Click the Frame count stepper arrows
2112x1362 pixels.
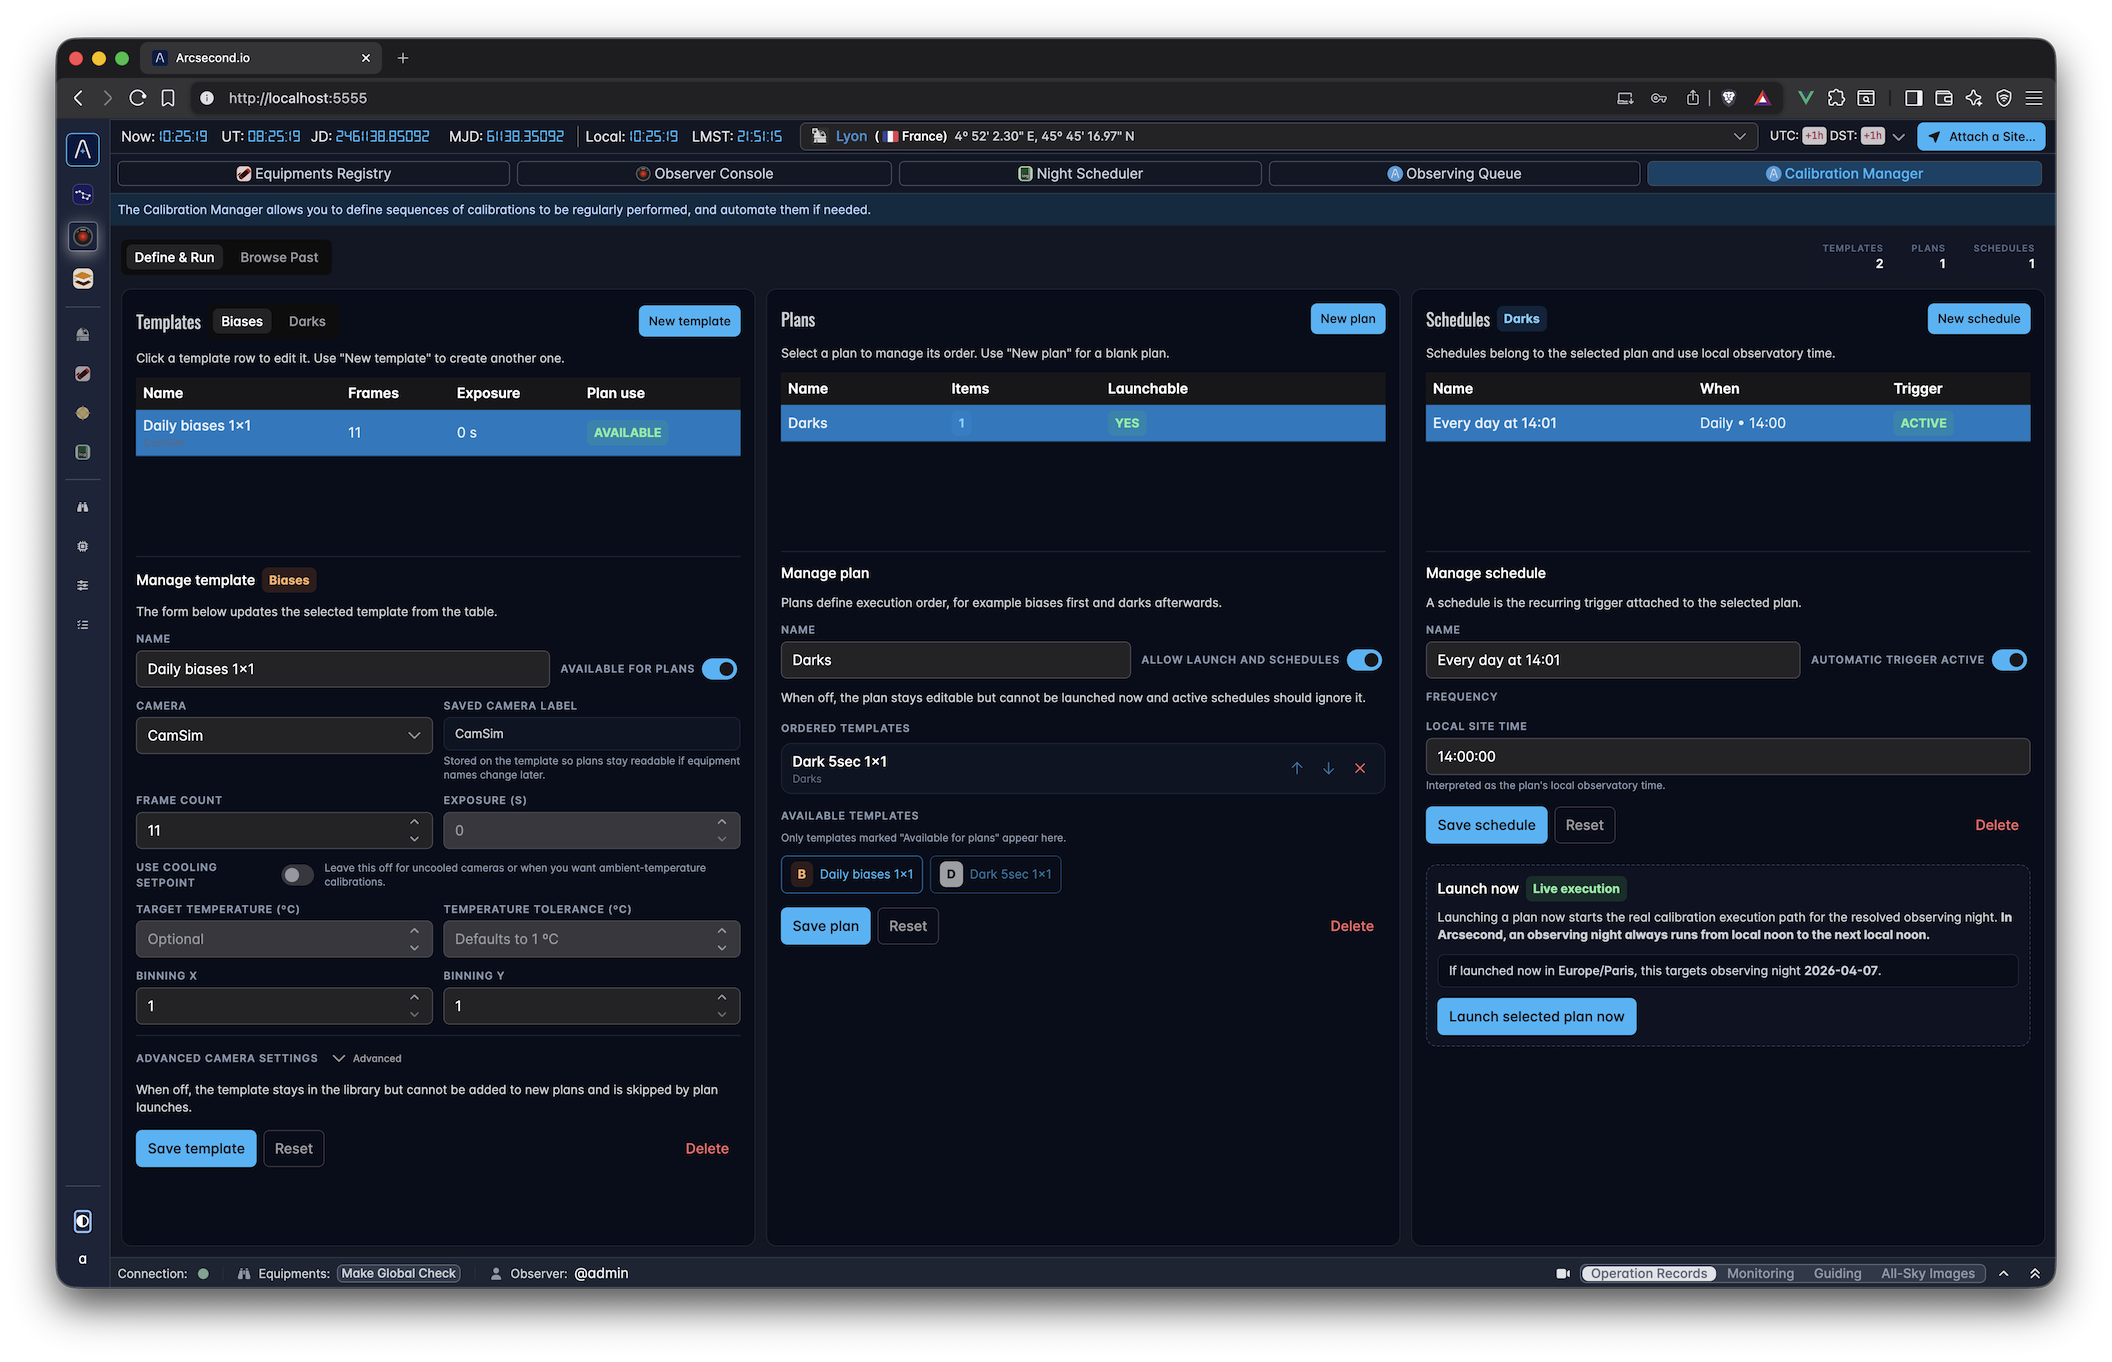tap(414, 830)
